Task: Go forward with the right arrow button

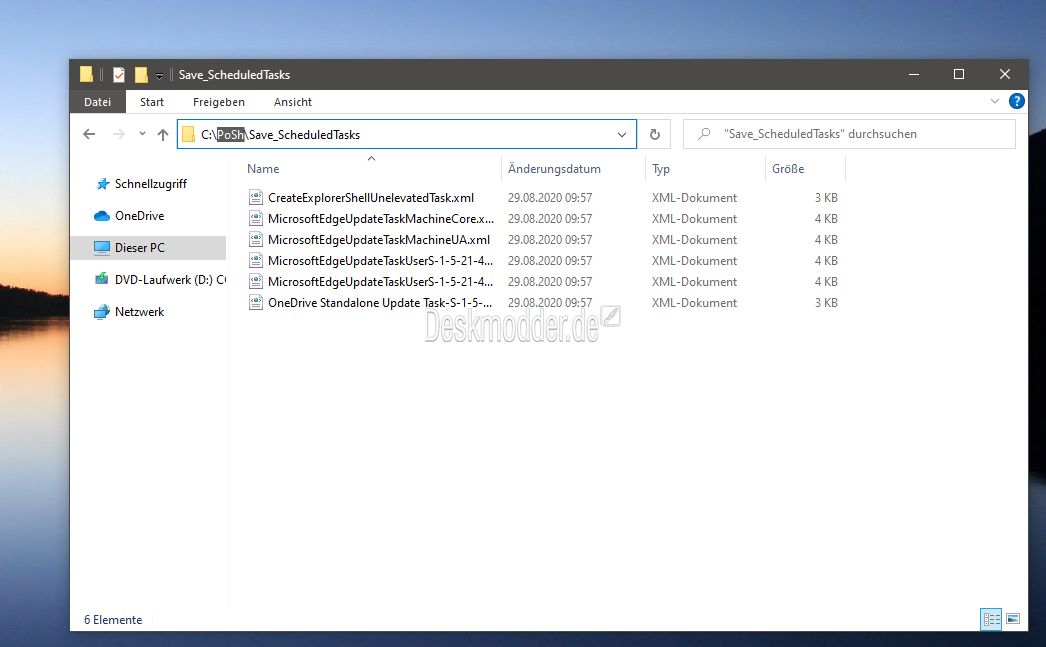Action: click(x=119, y=134)
